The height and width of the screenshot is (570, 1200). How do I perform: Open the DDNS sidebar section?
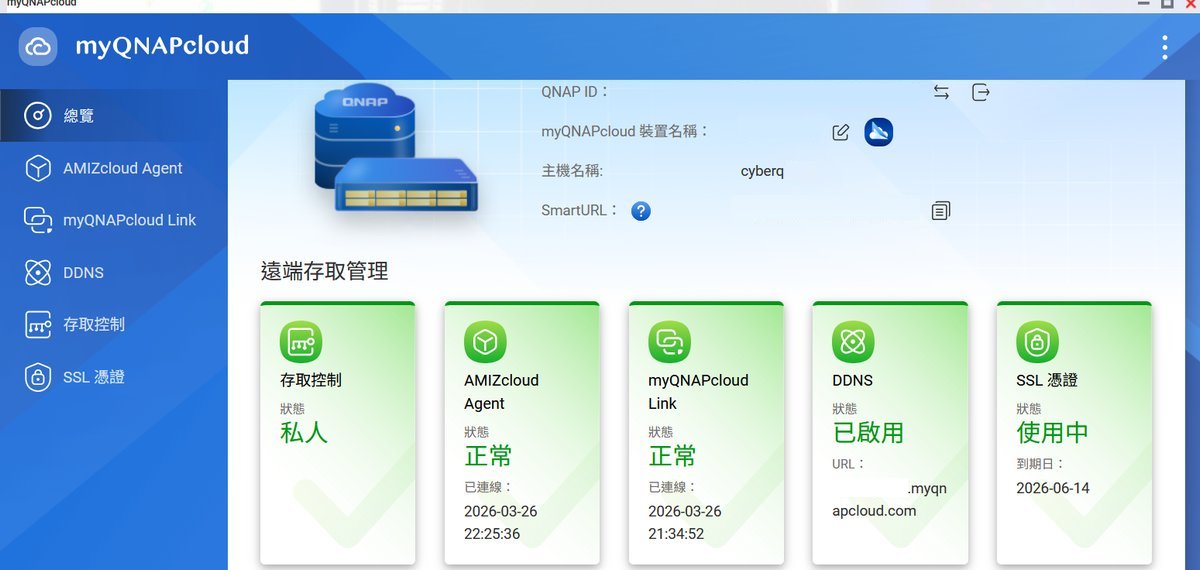(83, 272)
